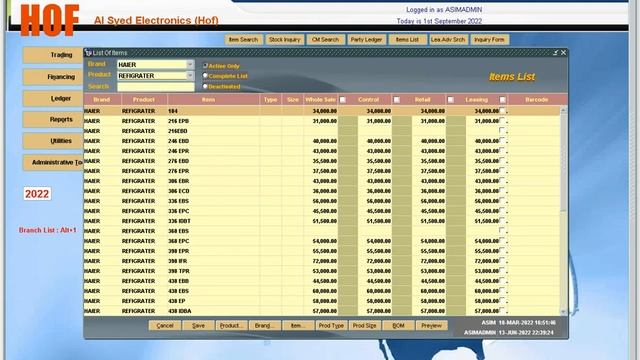Screen dimensions: 640x360
Task: Select the item cell 216EBD
Action: 213,131
